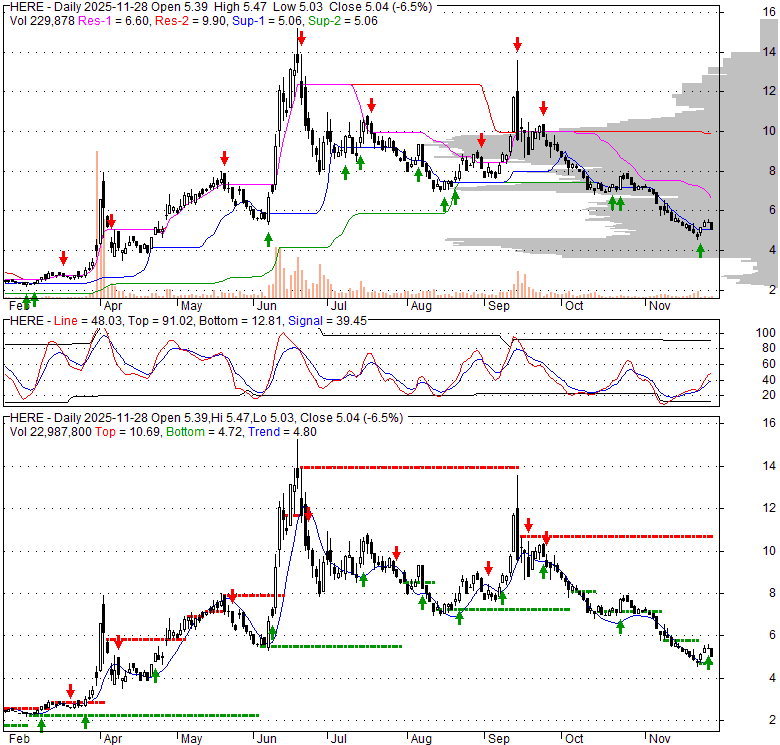780x745 pixels.
Task: Click the red sell arrow above the June peak in the top chart
Action: pos(300,38)
